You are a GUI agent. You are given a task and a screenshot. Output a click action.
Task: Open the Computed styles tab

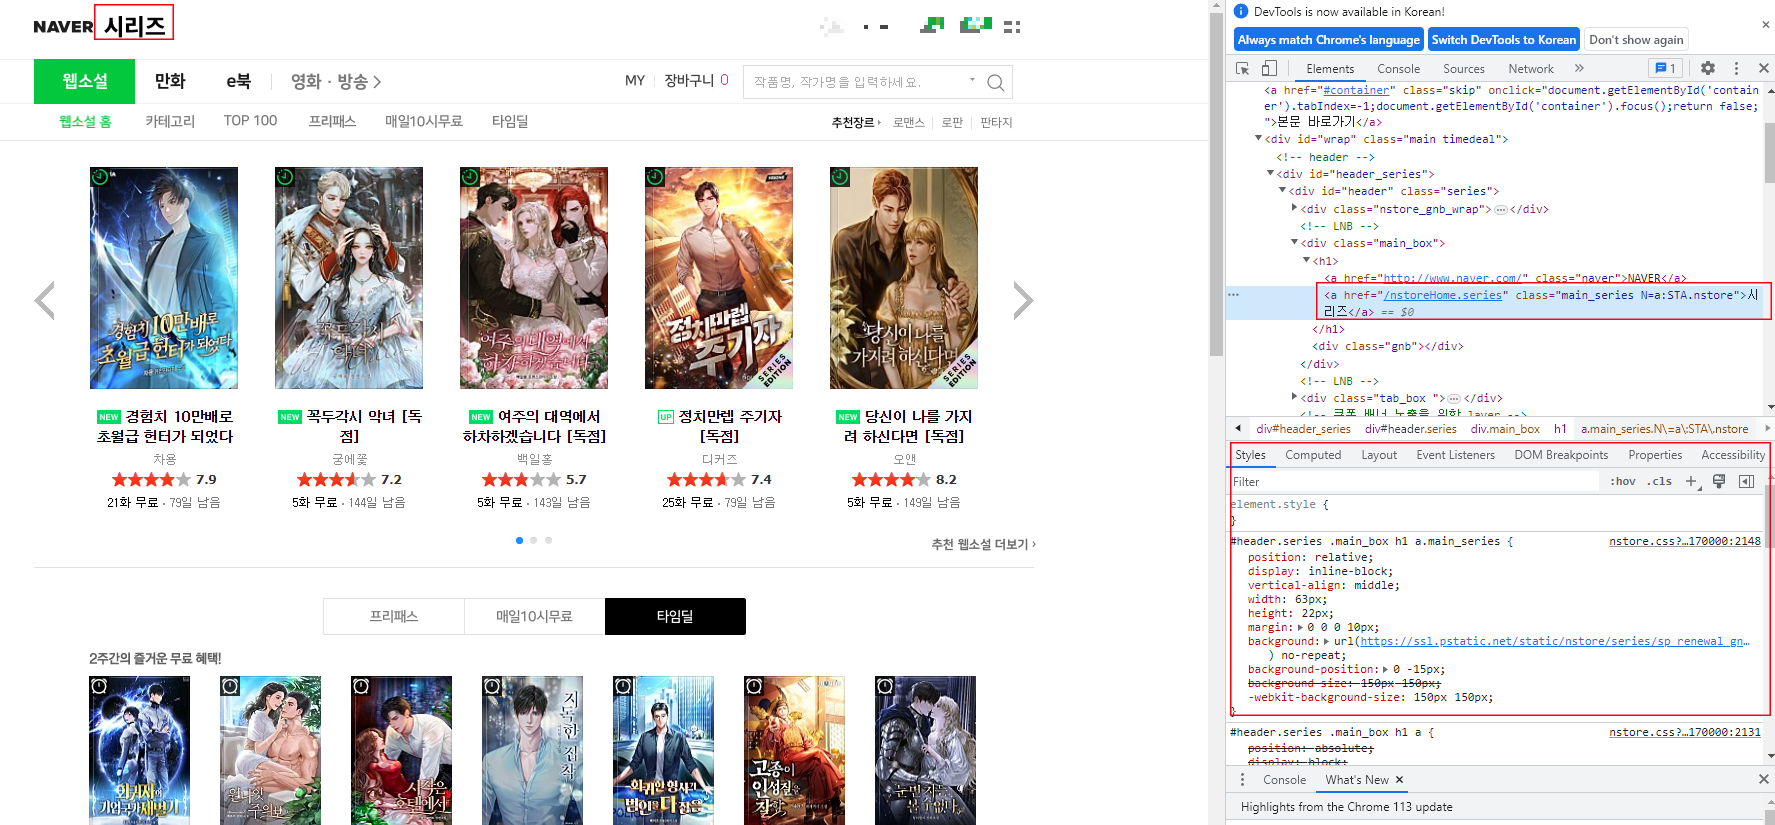click(x=1313, y=455)
